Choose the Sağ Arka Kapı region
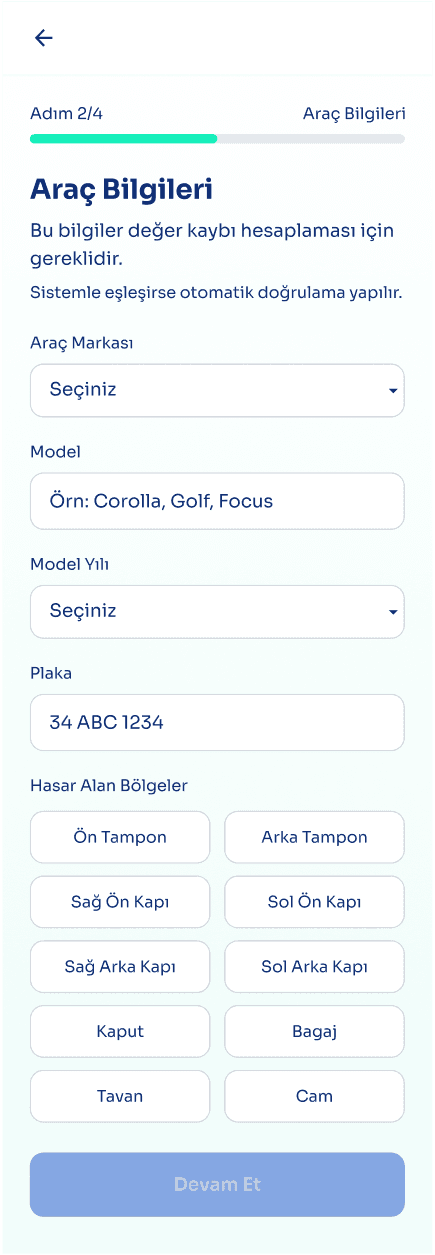This screenshot has width=435, height=1255. (120, 967)
